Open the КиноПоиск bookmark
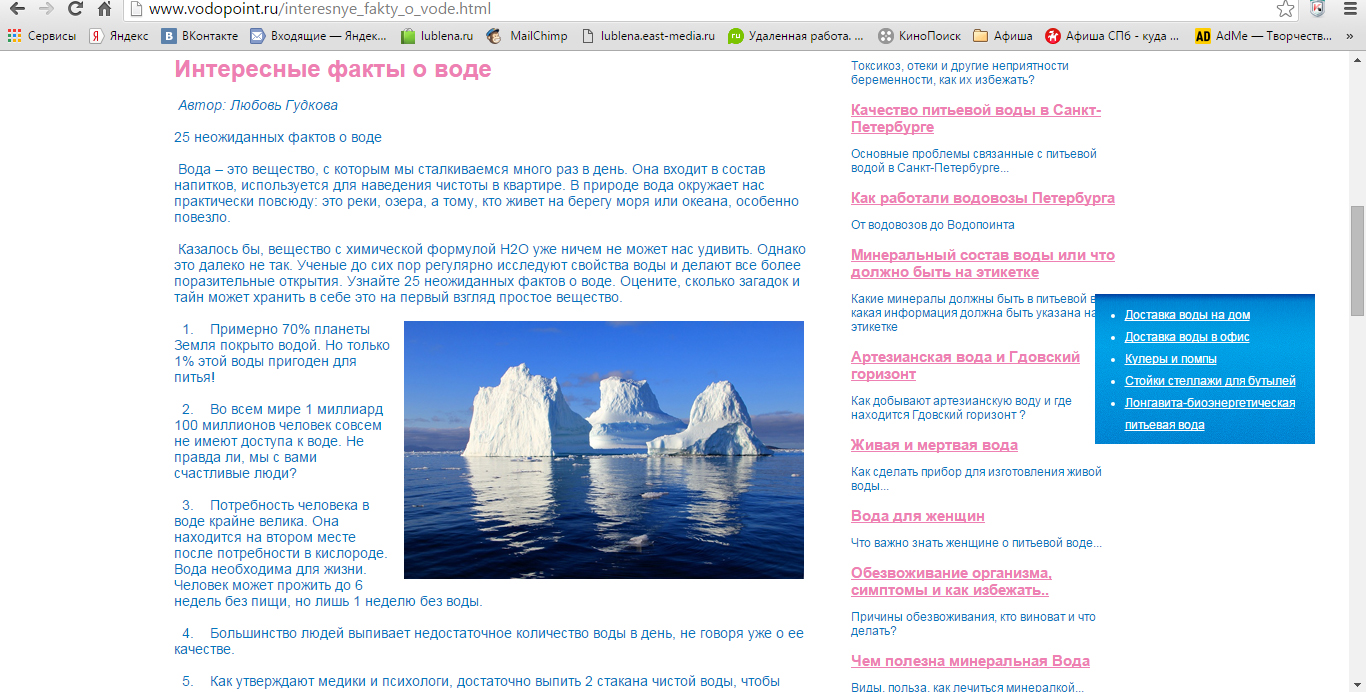Screen dimensions: 1366x692 click(x=919, y=36)
